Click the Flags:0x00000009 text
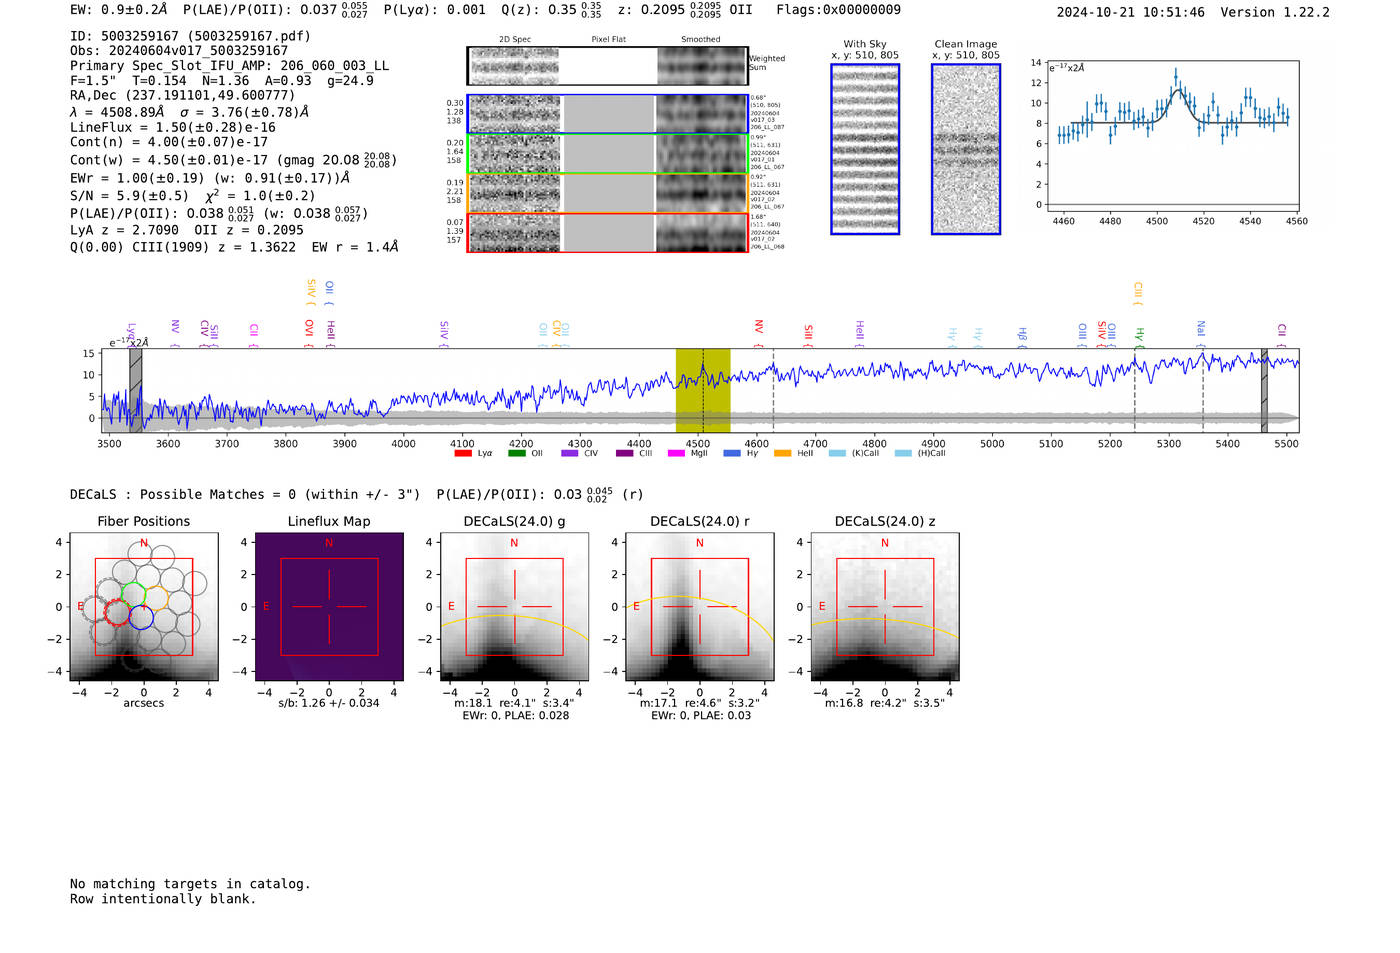1400x953 pixels. pyautogui.click(x=838, y=10)
